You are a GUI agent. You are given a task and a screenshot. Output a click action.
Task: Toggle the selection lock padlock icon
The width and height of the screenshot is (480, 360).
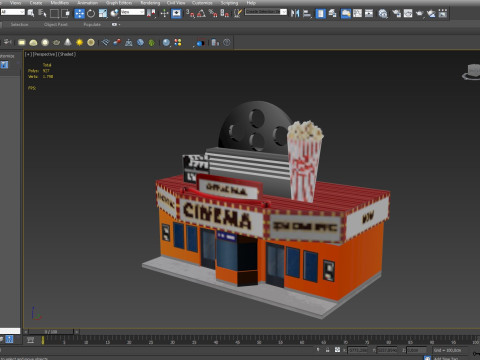[328, 350]
